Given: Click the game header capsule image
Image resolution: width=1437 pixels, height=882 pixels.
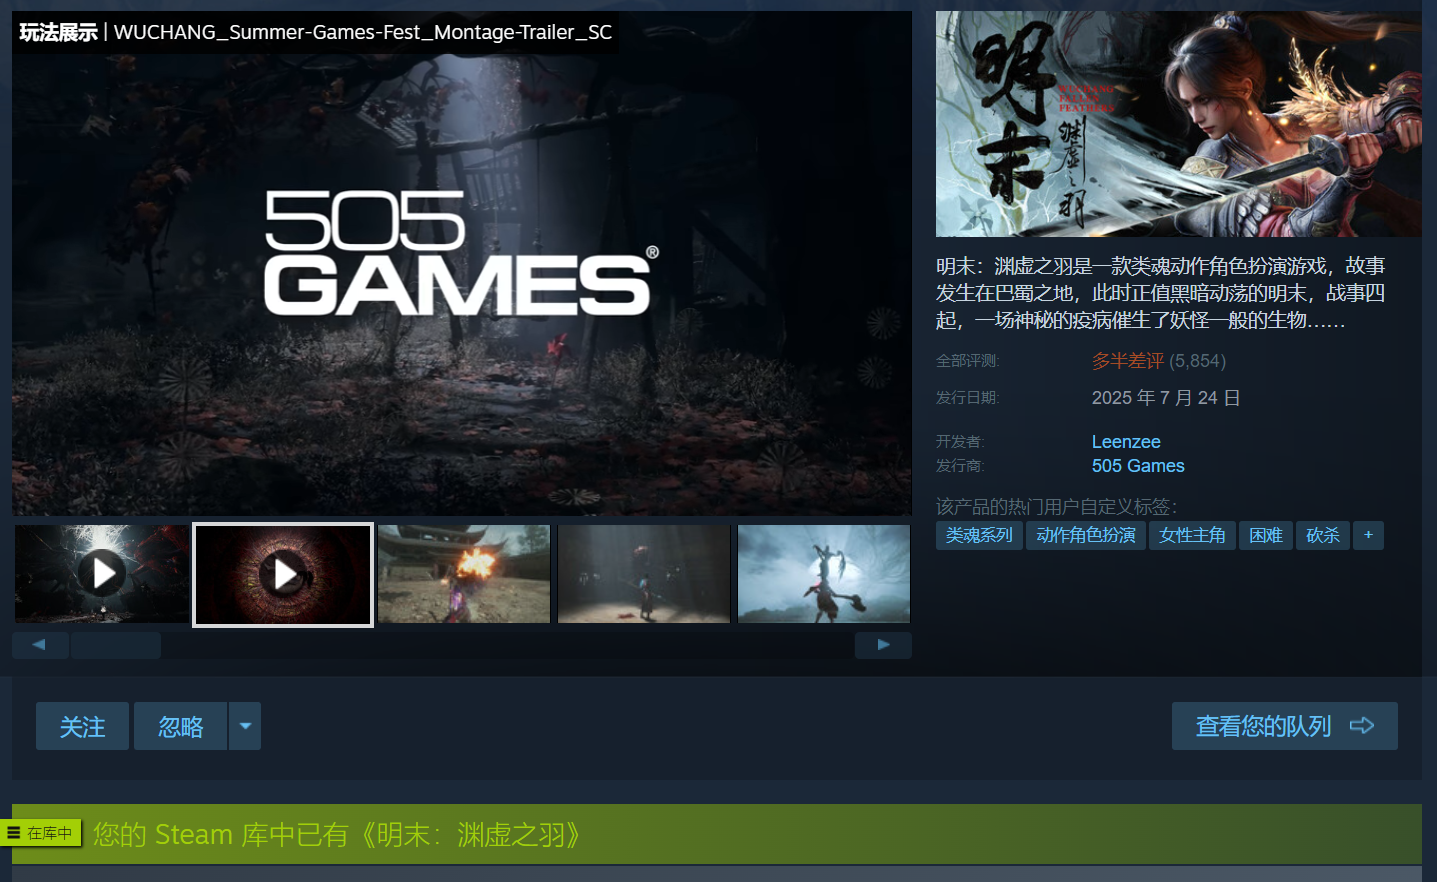Looking at the screenshot, I should (x=1178, y=124).
